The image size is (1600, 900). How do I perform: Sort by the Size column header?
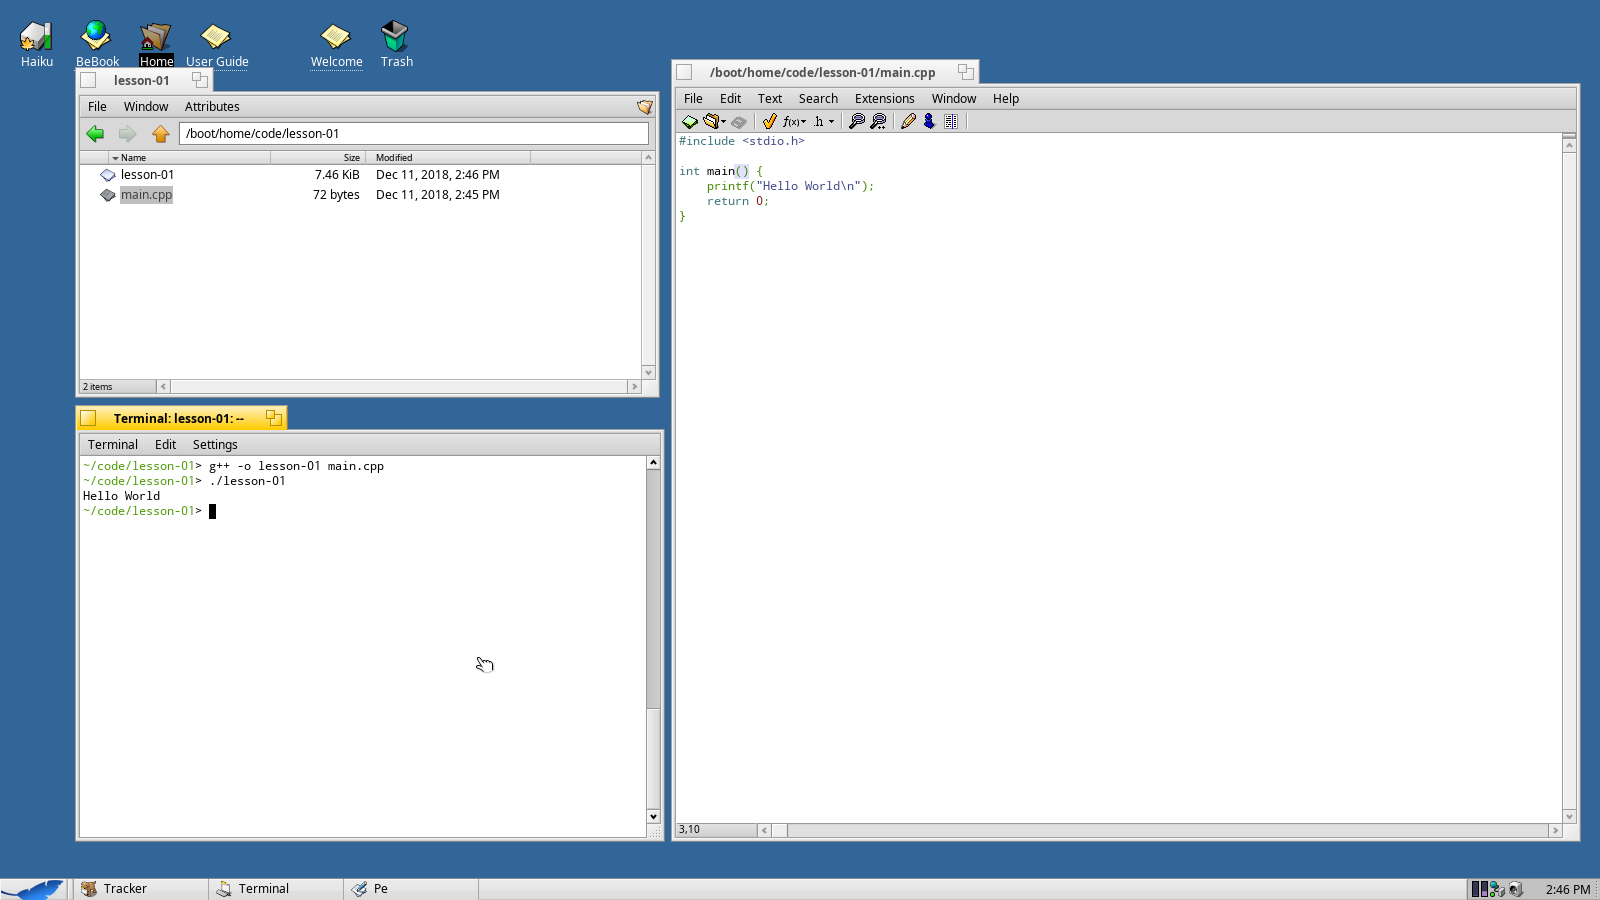(x=318, y=158)
